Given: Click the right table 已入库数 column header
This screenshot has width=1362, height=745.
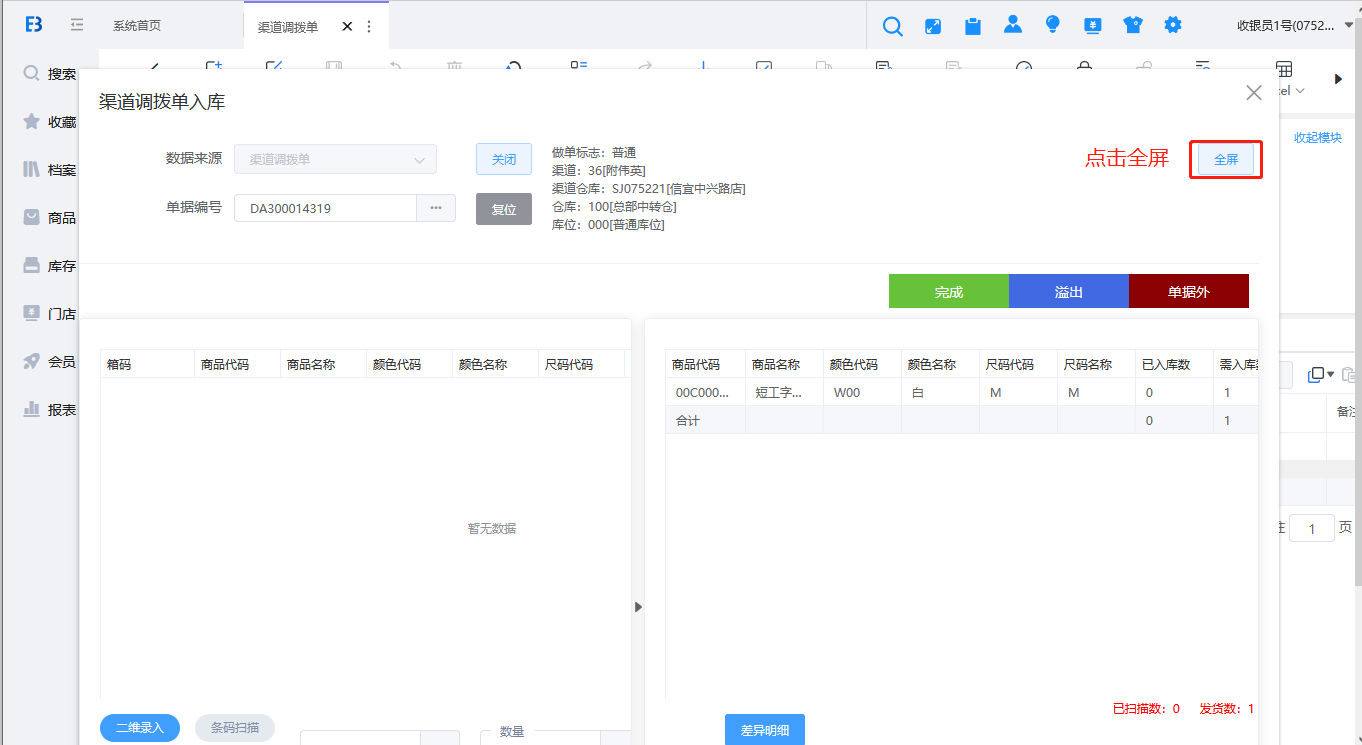Looking at the screenshot, I should [1175, 364].
